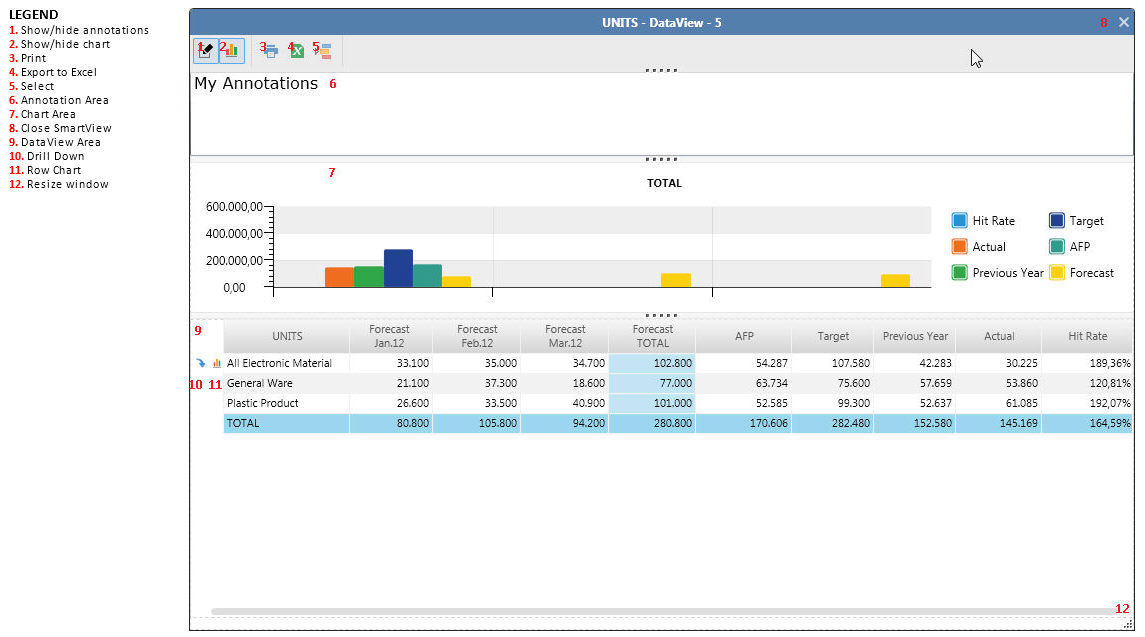Toggle the show/hide chart toolbar button
Viewport: 1145px width, 637px height.
click(x=231, y=50)
